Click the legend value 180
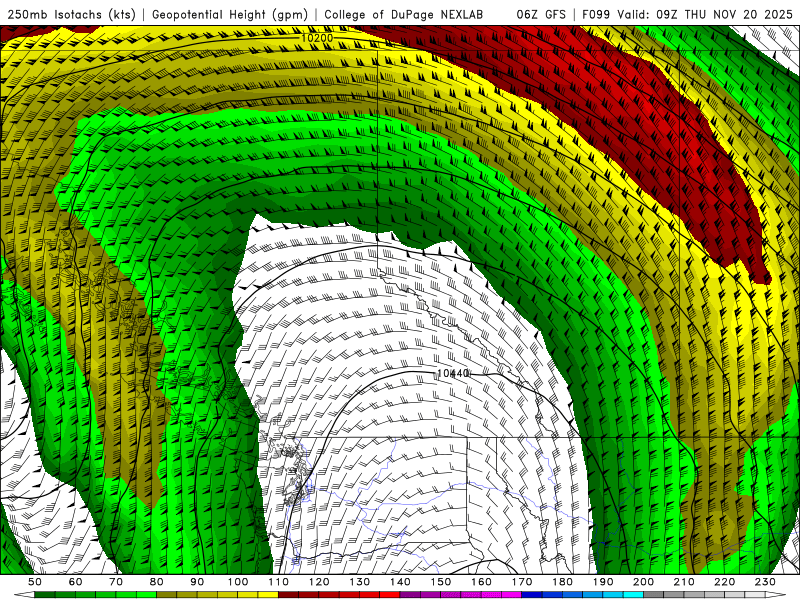 click(562, 582)
